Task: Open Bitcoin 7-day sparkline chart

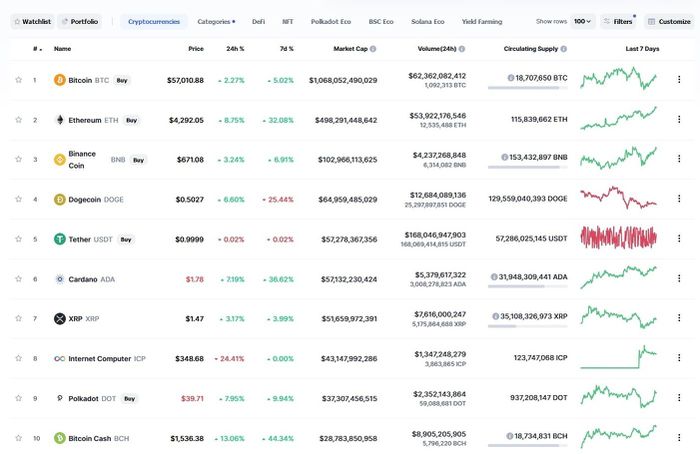Action: (618, 79)
